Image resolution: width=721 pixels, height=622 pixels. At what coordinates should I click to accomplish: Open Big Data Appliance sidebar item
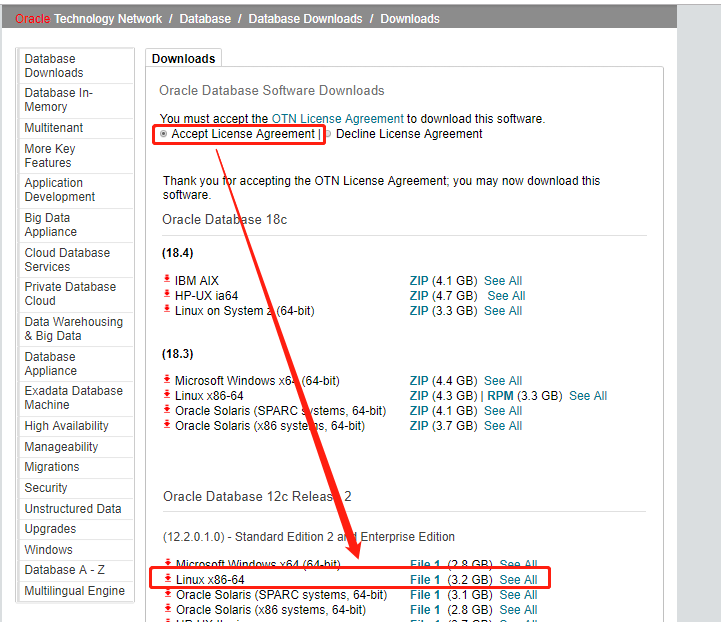[76, 225]
